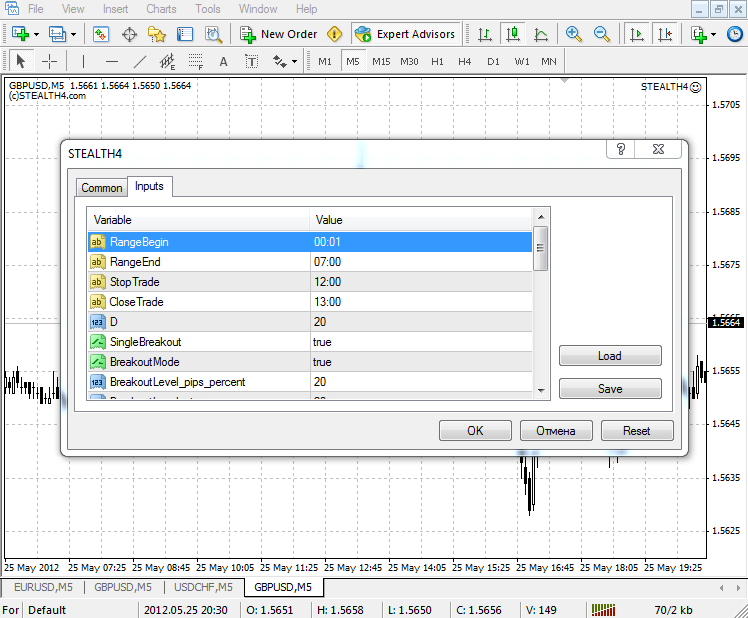Open the File menu
The height and width of the screenshot is (618, 748).
click(x=36, y=9)
